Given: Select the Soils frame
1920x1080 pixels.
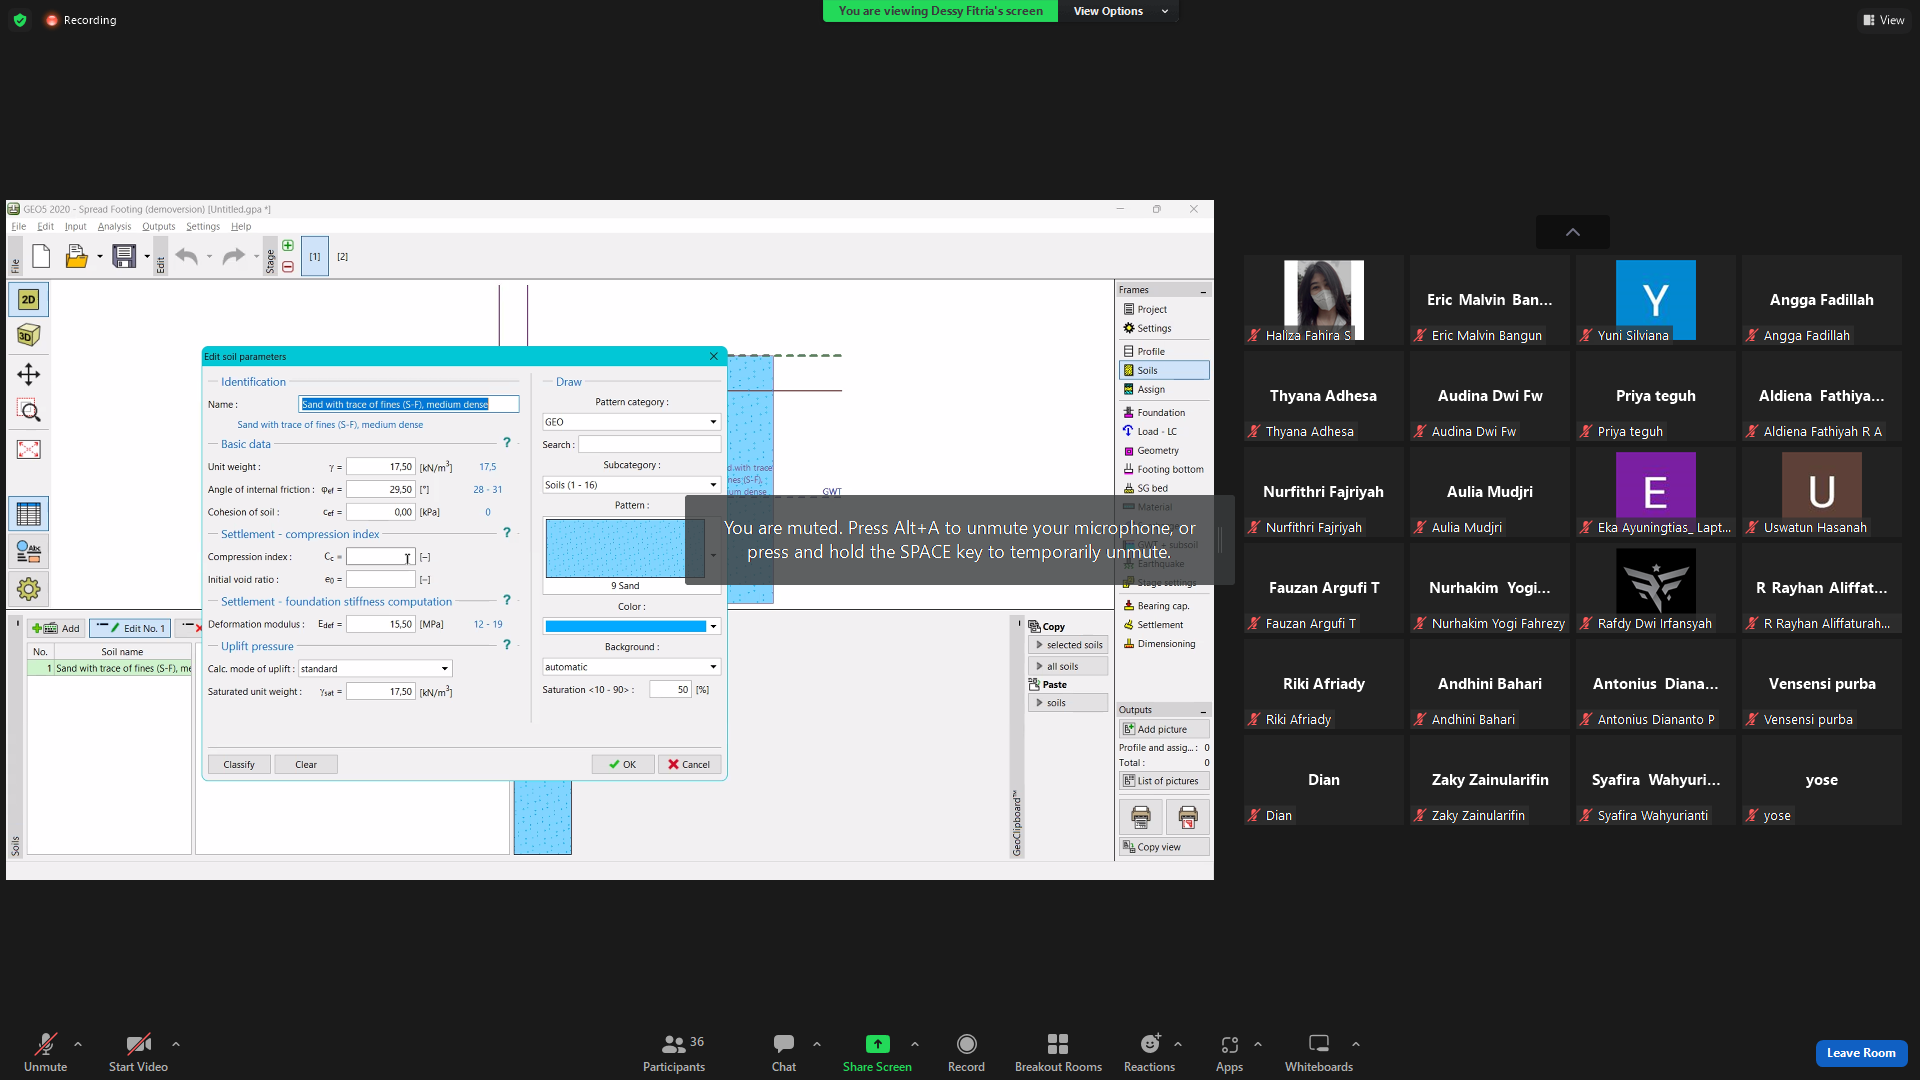Looking at the screenshot, I should coord(1164,371).
